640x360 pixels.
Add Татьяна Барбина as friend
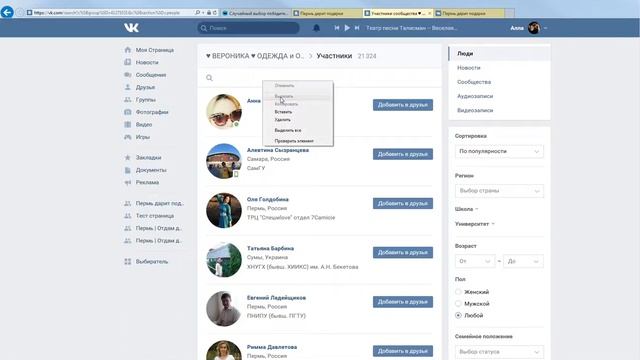pos(403,253)
